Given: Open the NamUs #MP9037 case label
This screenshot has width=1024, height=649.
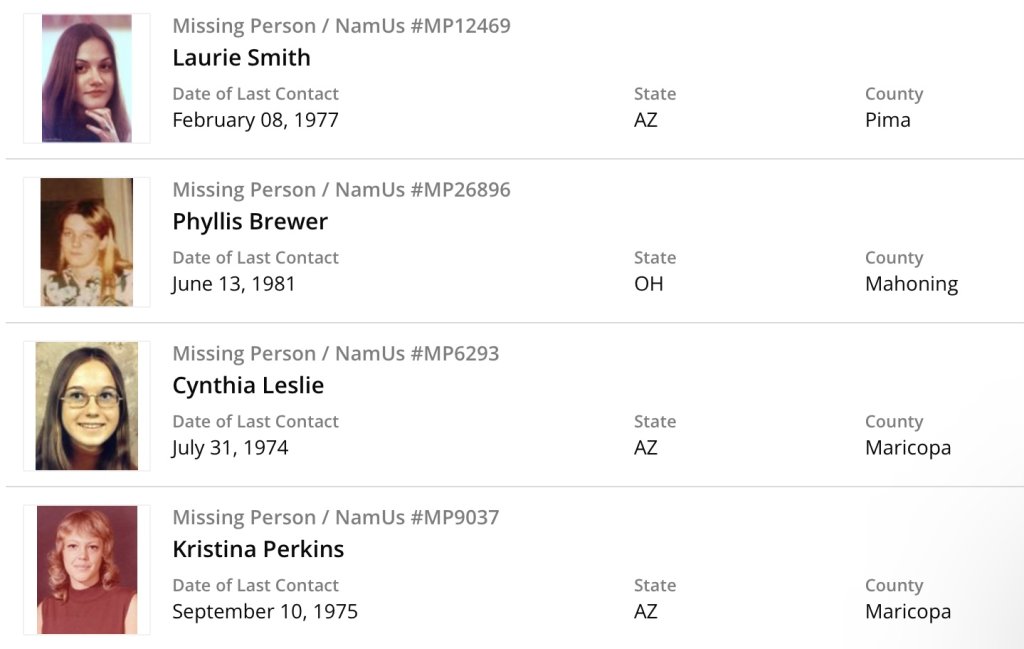Looking at the screenshot, I should tap(335, 518).
